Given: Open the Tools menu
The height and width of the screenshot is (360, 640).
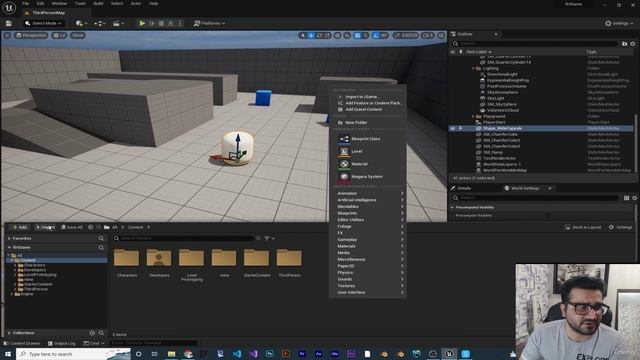Looking at the screenshot, I should (80, 4).
